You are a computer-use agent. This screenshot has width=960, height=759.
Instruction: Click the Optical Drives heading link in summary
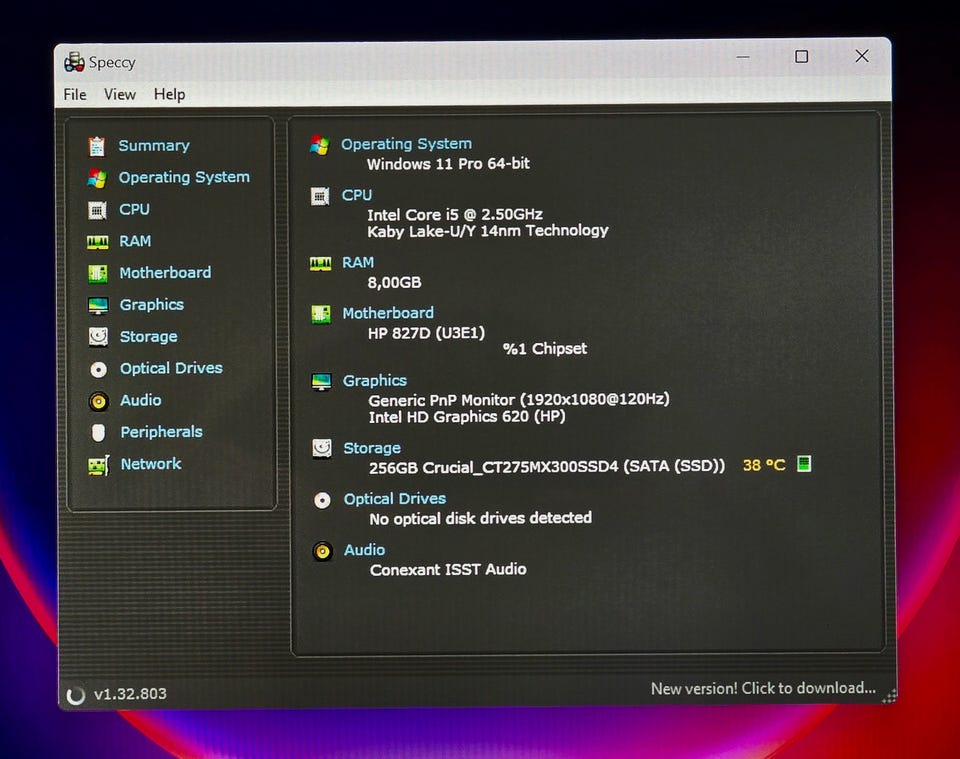[x=395, y=499]
